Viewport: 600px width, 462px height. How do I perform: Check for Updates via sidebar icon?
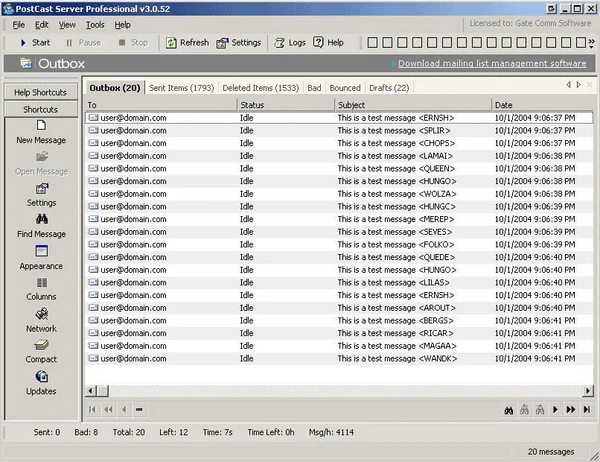42,377
